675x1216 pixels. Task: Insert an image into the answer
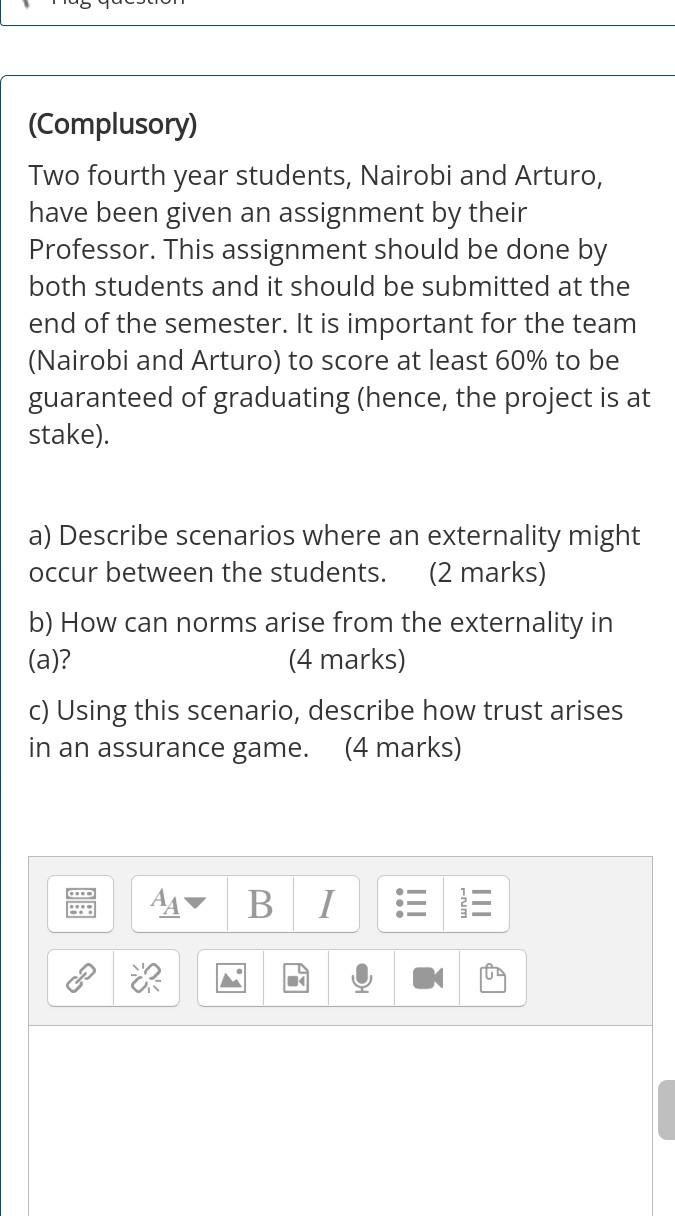231,978
